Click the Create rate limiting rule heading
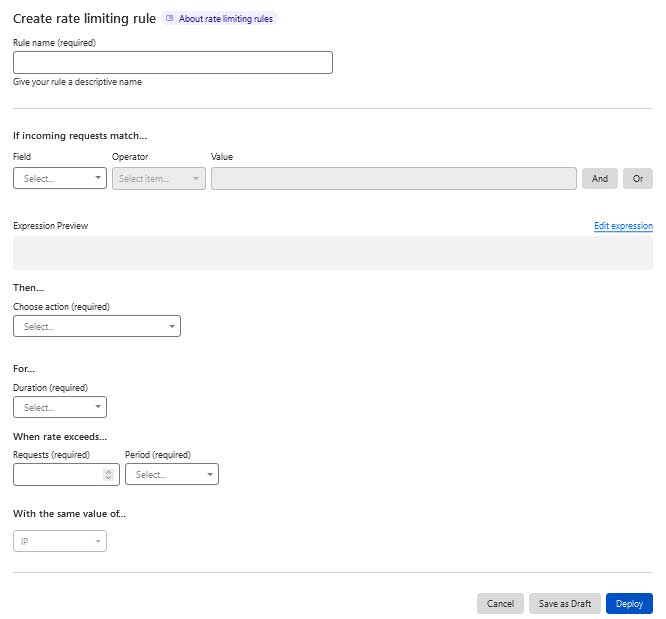The image size is (666, 619). click(85, 19)
